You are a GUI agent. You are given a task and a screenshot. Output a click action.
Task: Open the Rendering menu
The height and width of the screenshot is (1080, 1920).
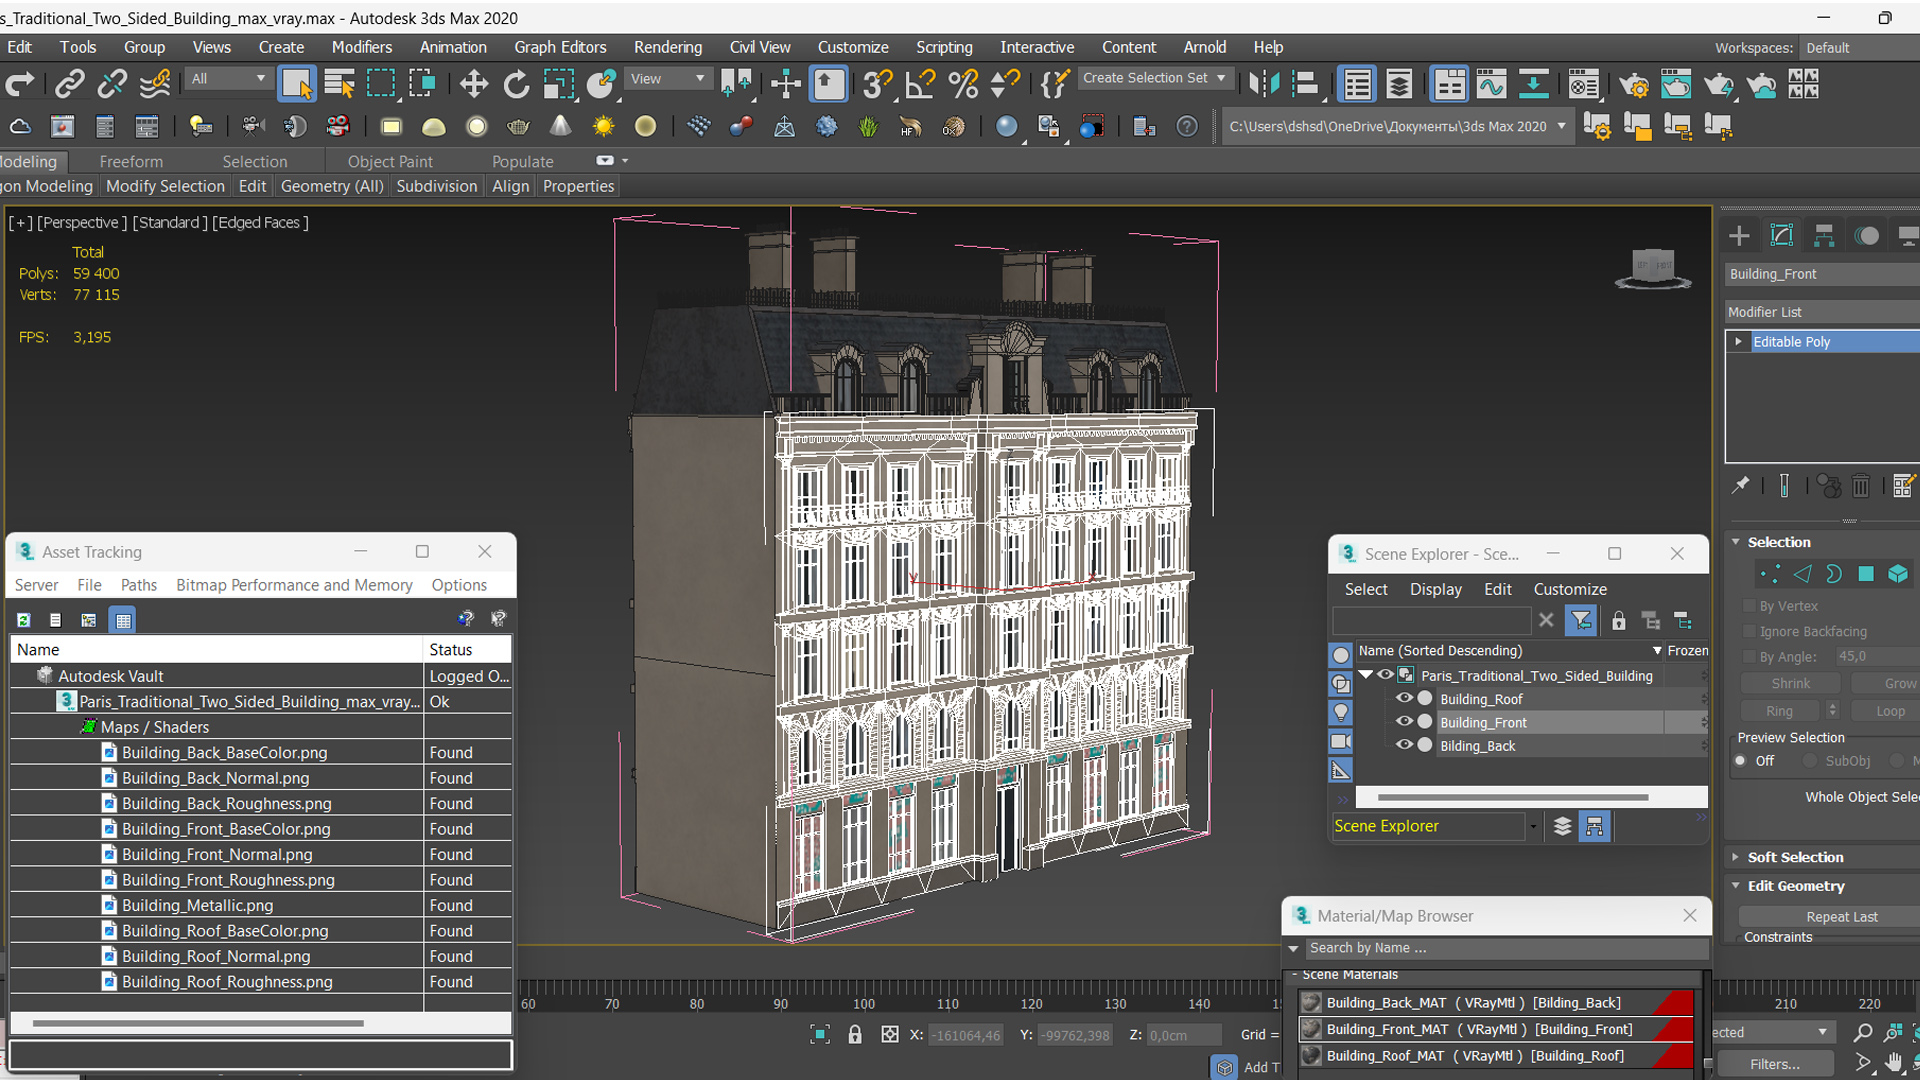click(x=667, y=47)
